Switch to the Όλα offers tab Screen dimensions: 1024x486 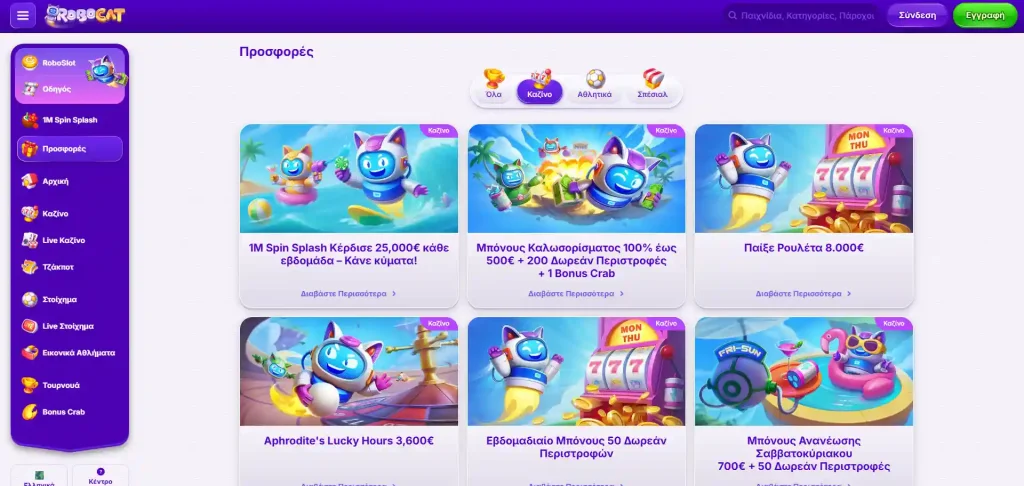click(x=494, y=84)
